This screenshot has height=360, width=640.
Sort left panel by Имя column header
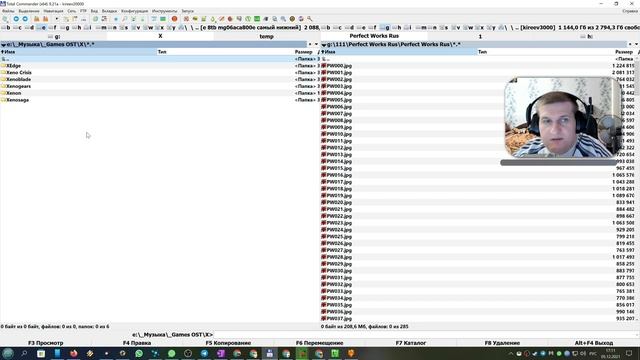pyautogui.click(x=78, y=52)
